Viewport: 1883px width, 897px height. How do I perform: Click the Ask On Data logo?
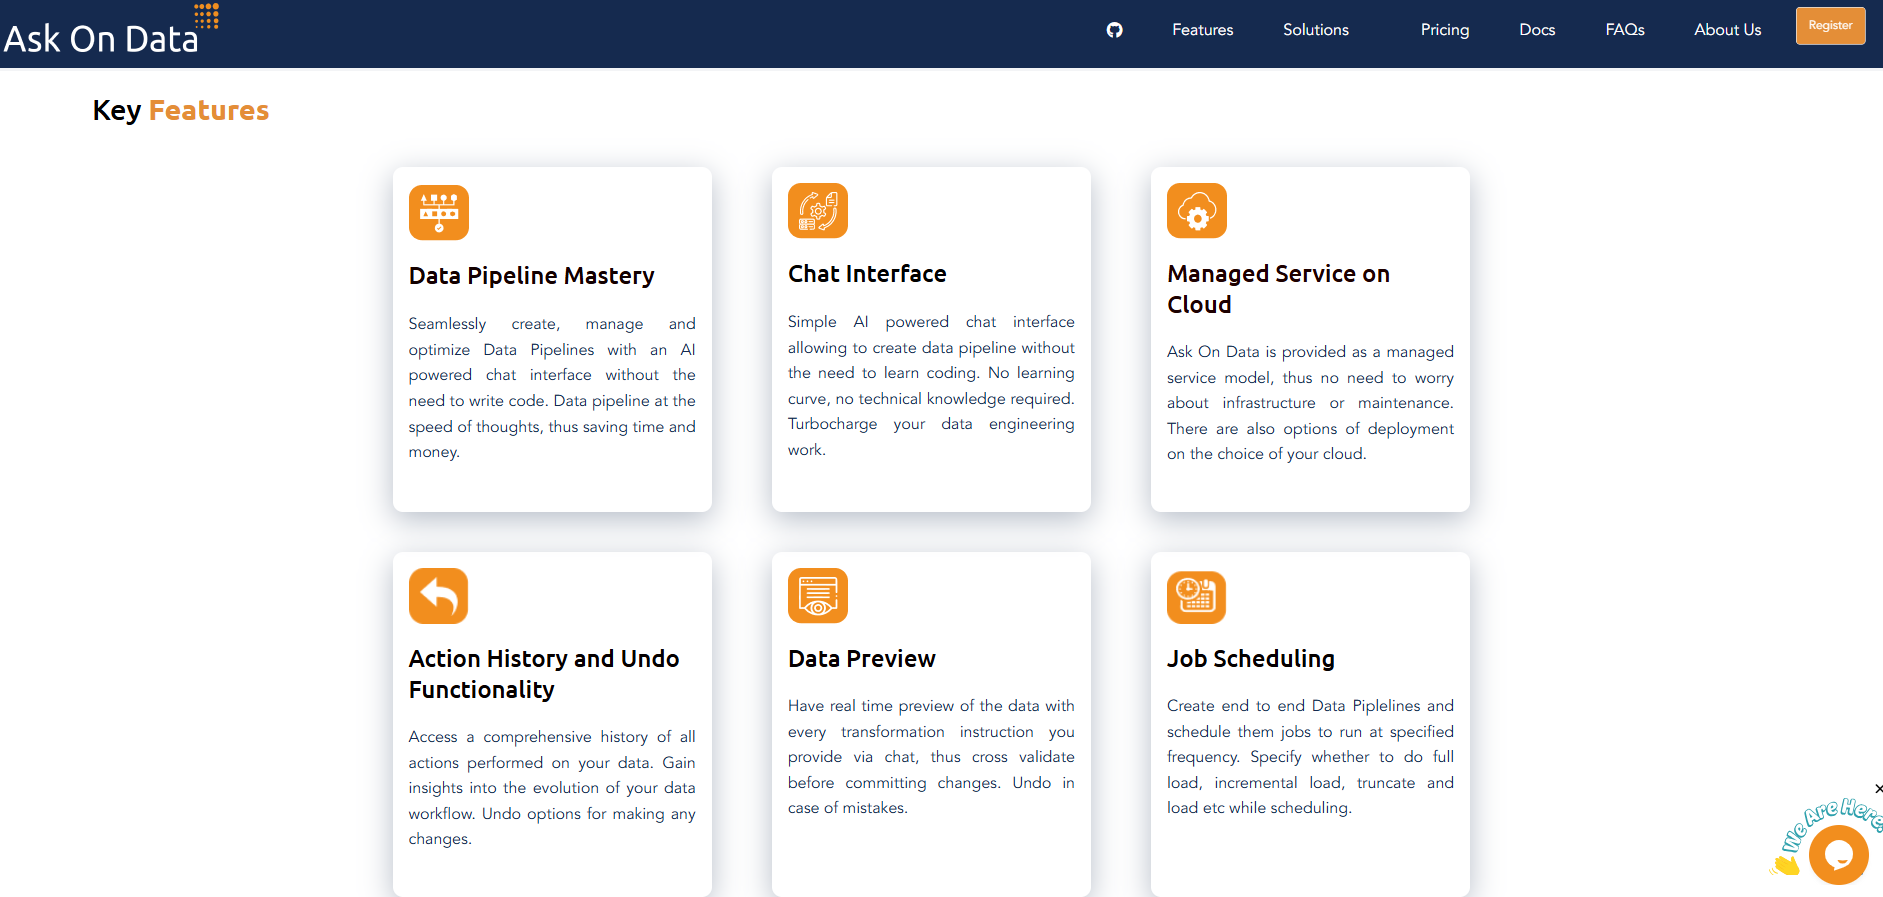(x=110, y=30)
